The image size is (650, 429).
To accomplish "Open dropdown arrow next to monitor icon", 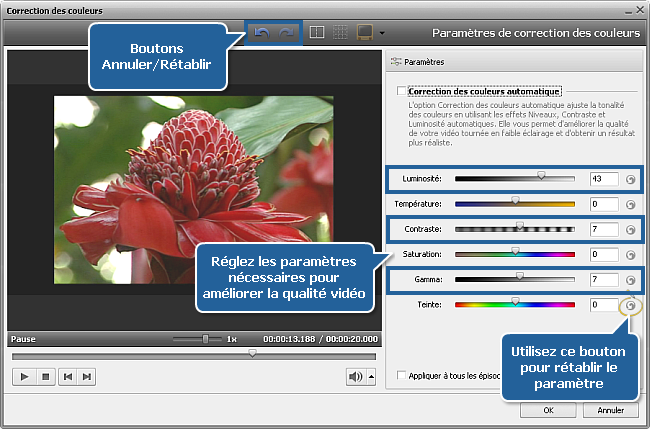I will (x=382, y=34).
